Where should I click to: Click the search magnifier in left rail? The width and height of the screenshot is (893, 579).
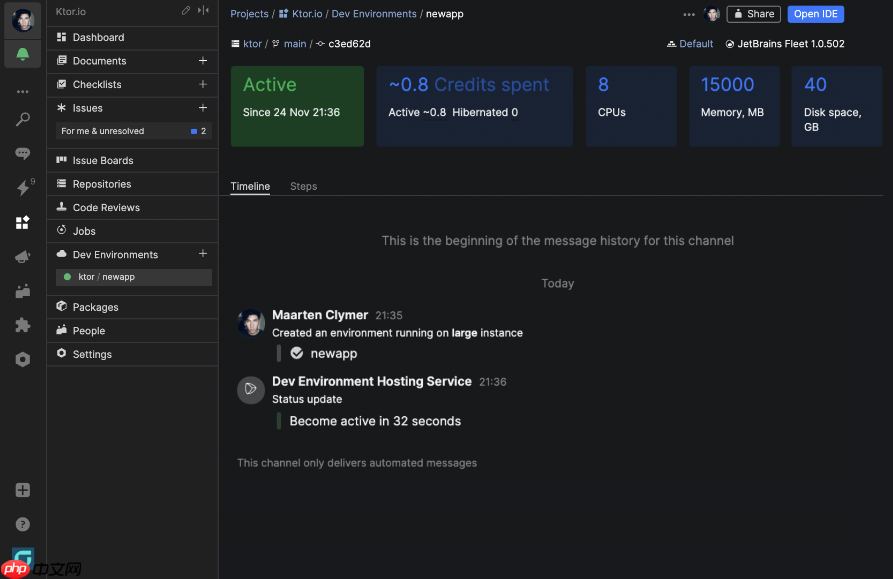coord(22,120)
